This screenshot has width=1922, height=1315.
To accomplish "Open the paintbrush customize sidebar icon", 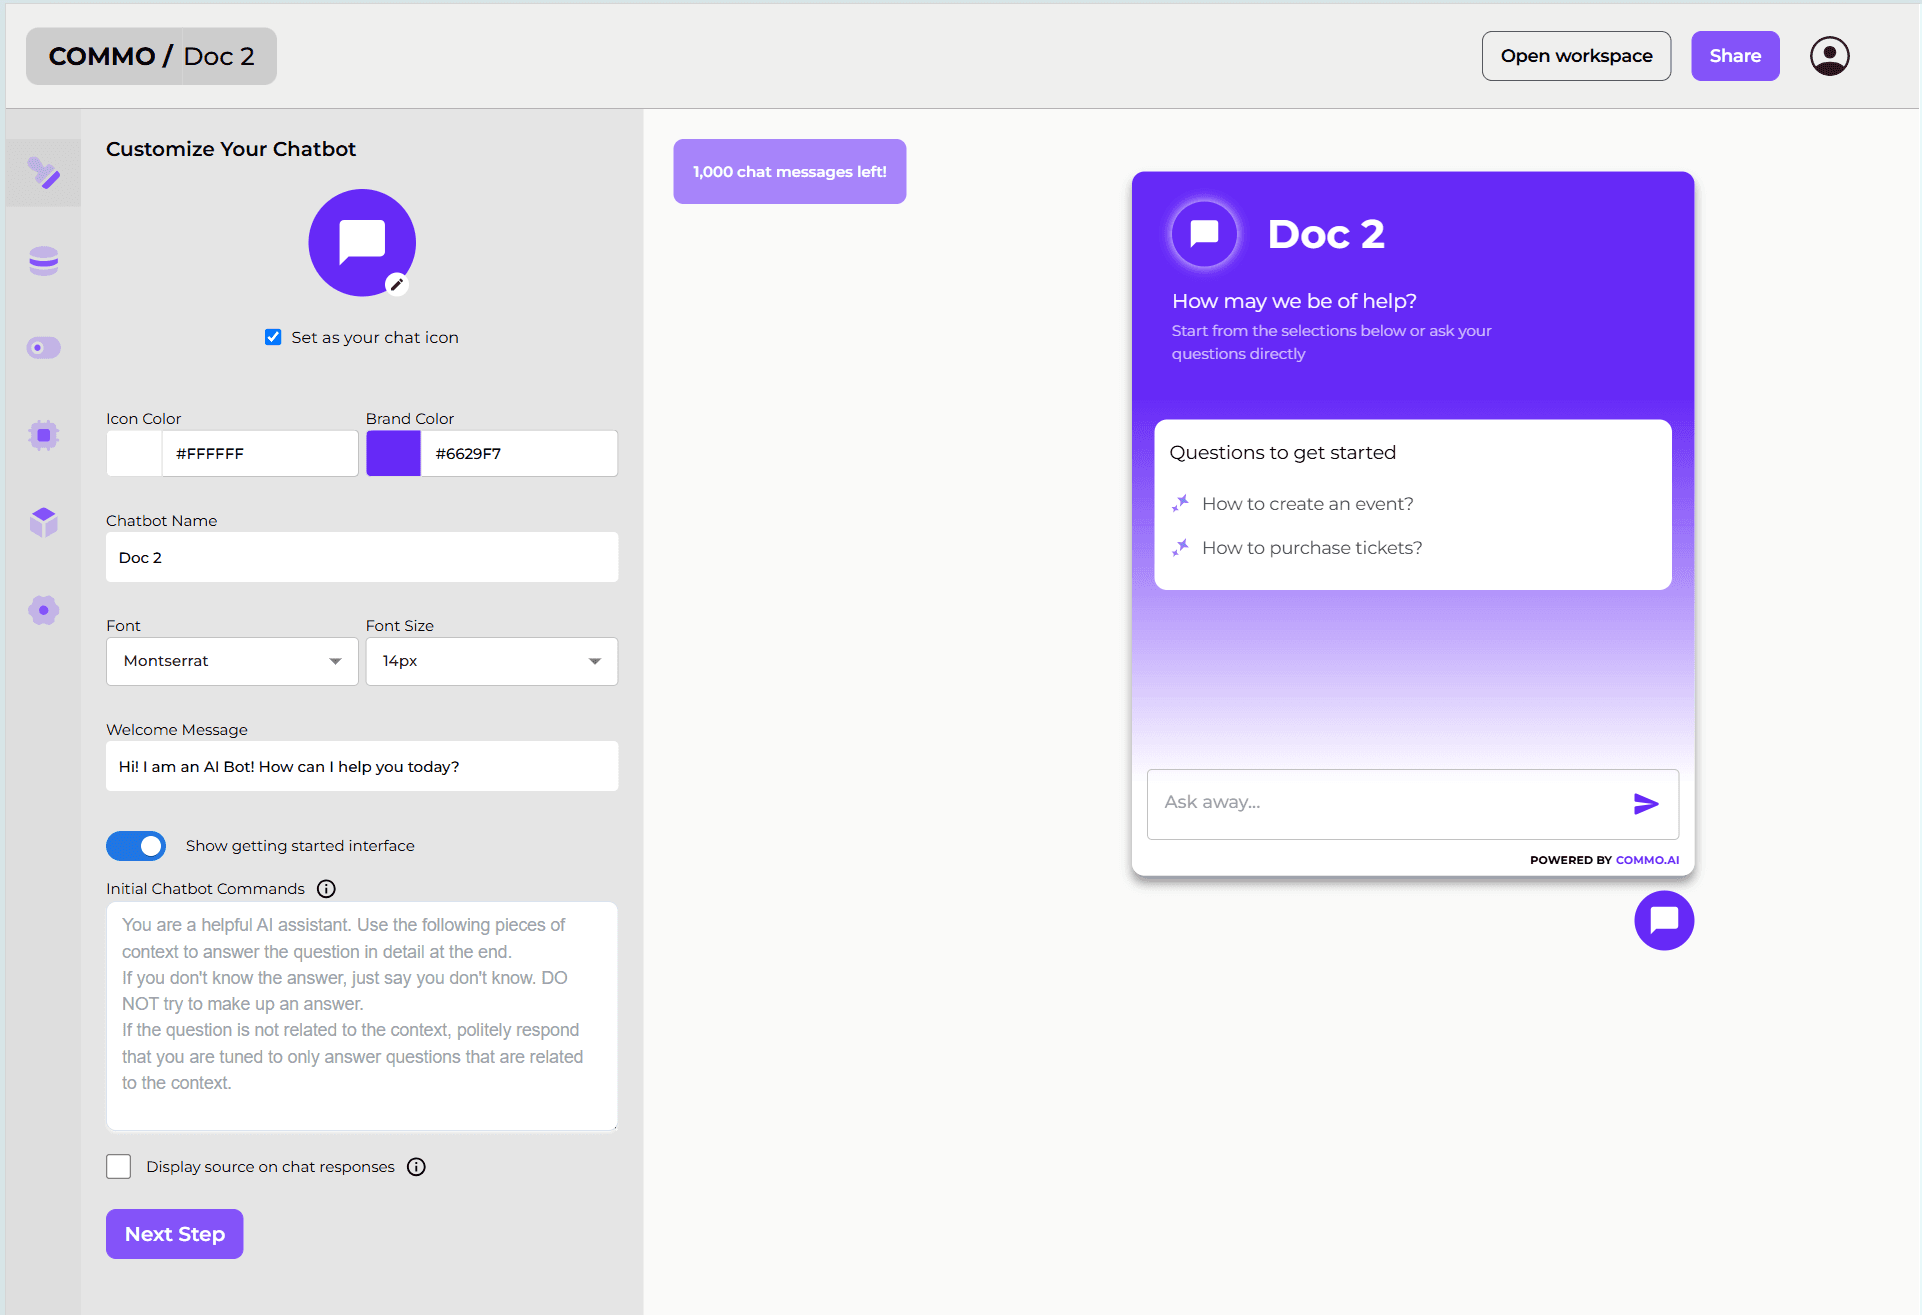I will click(43, 173).
